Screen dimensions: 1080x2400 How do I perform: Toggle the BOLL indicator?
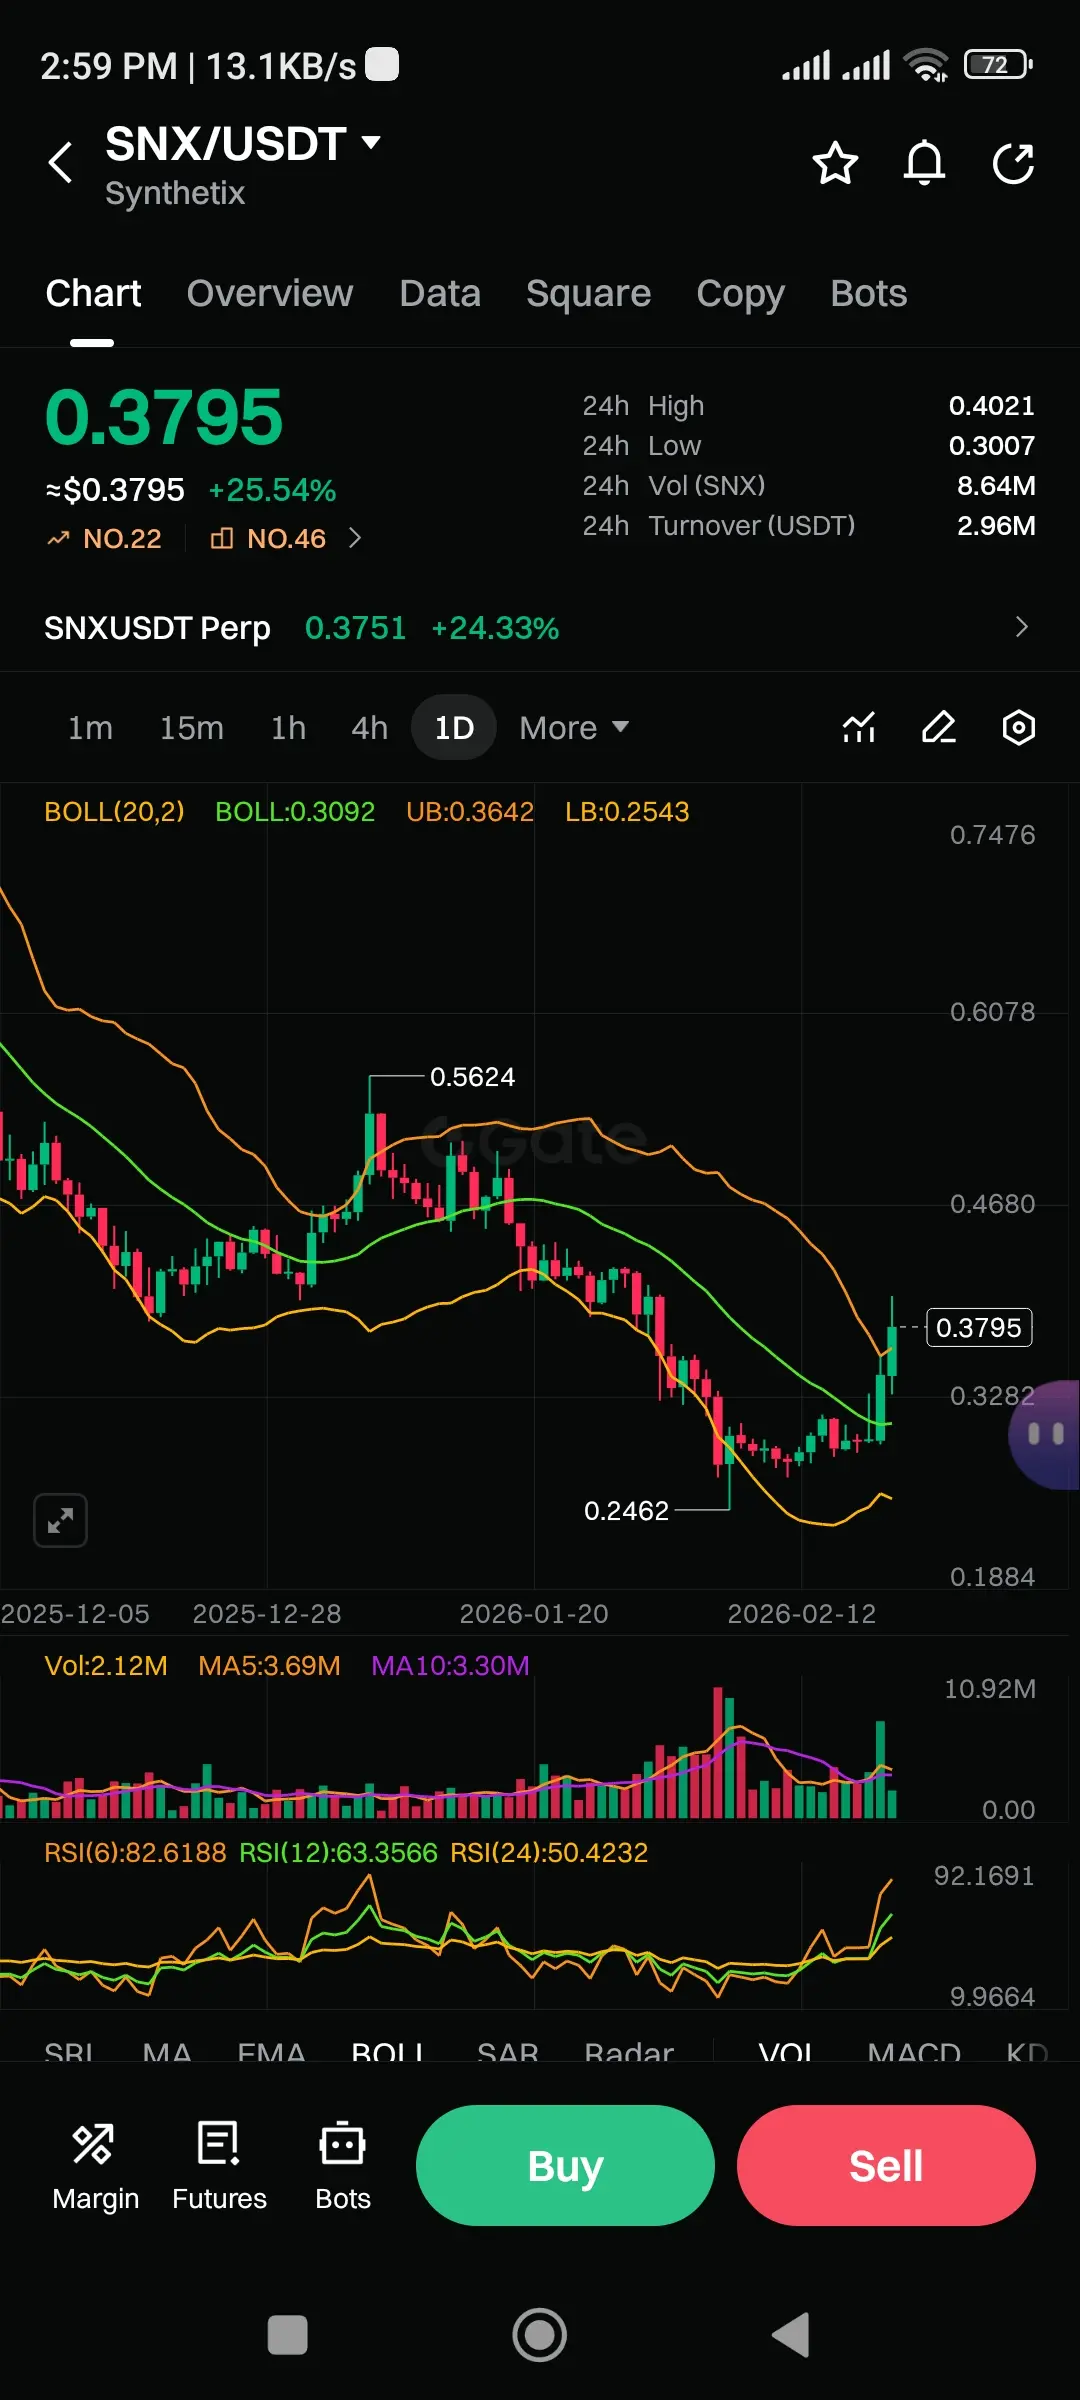click(x=388, y=2054)
